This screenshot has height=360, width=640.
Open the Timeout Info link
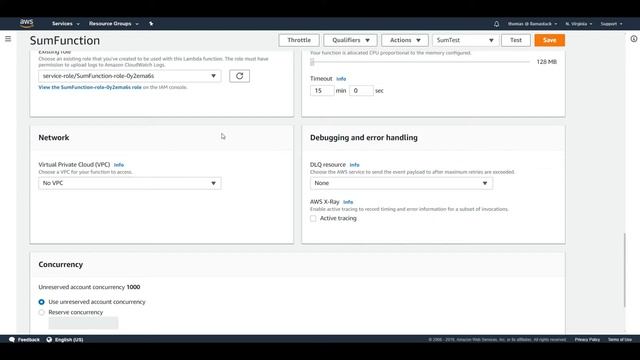(x=341, y=79)
